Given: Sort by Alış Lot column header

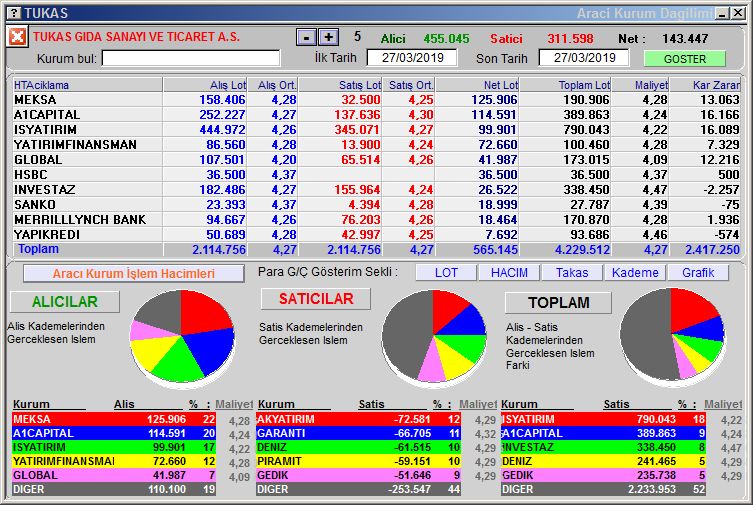Looking at the screenshot, I should pos(205,85).
